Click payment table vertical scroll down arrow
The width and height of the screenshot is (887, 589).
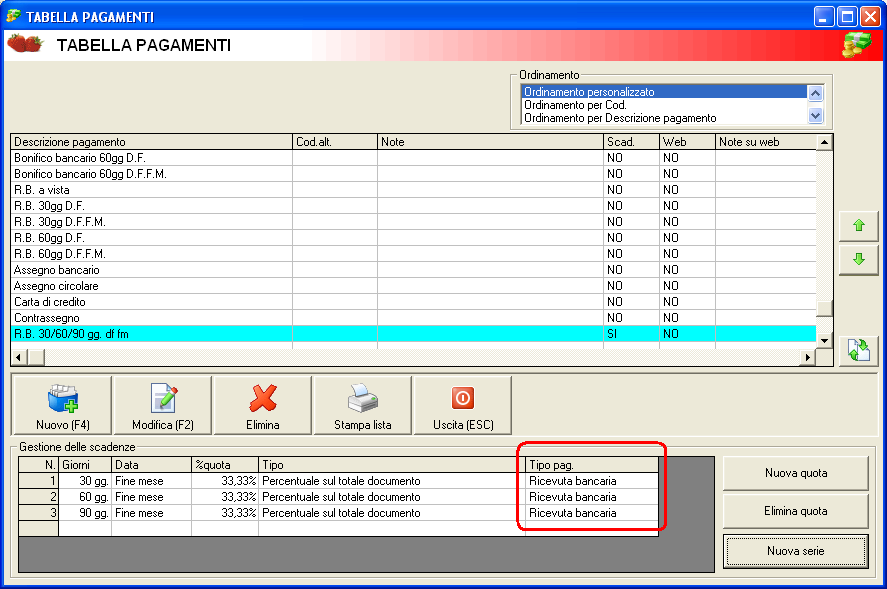click(824, 341)
